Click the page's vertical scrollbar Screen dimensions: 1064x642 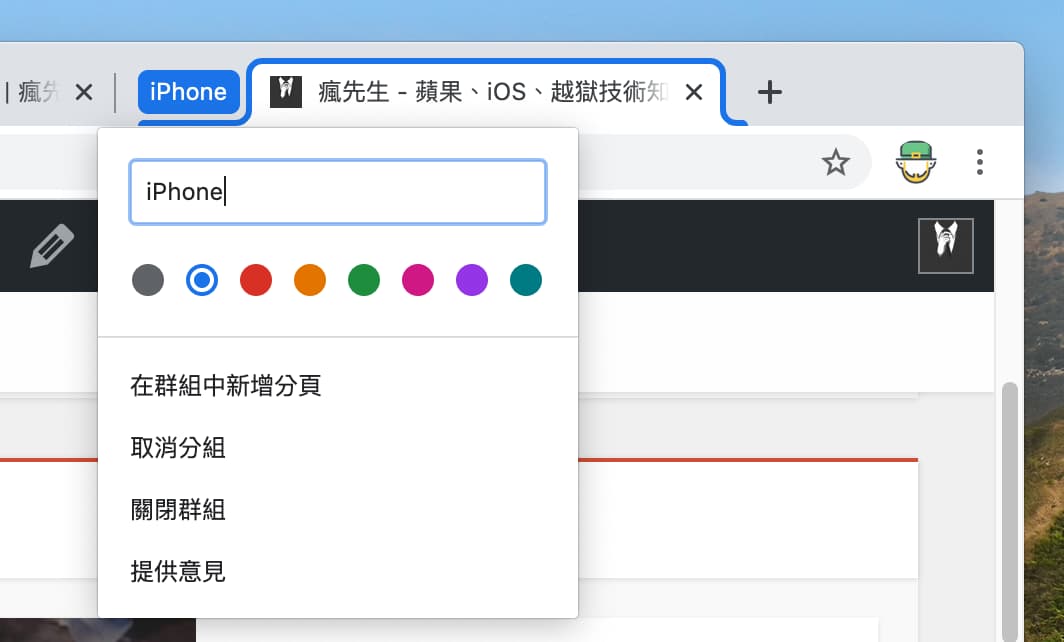1009,512
